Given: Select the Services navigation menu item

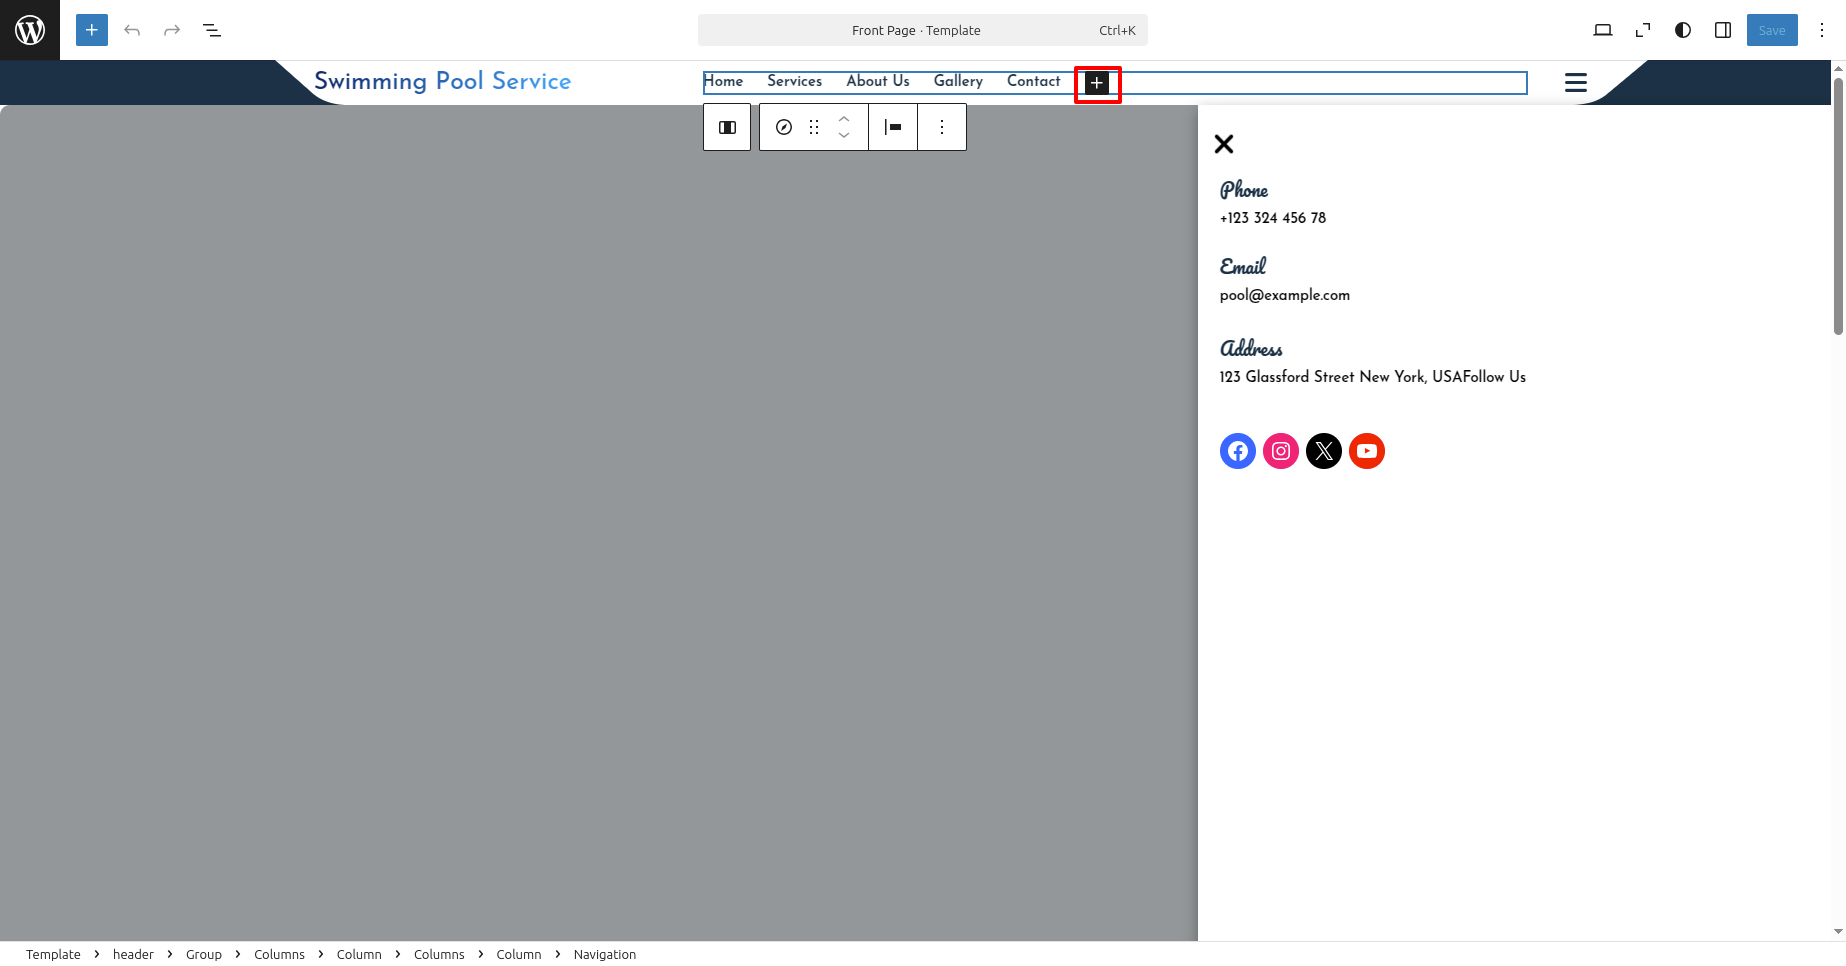Looking at the screenshot, I should [x=794, y=81].
